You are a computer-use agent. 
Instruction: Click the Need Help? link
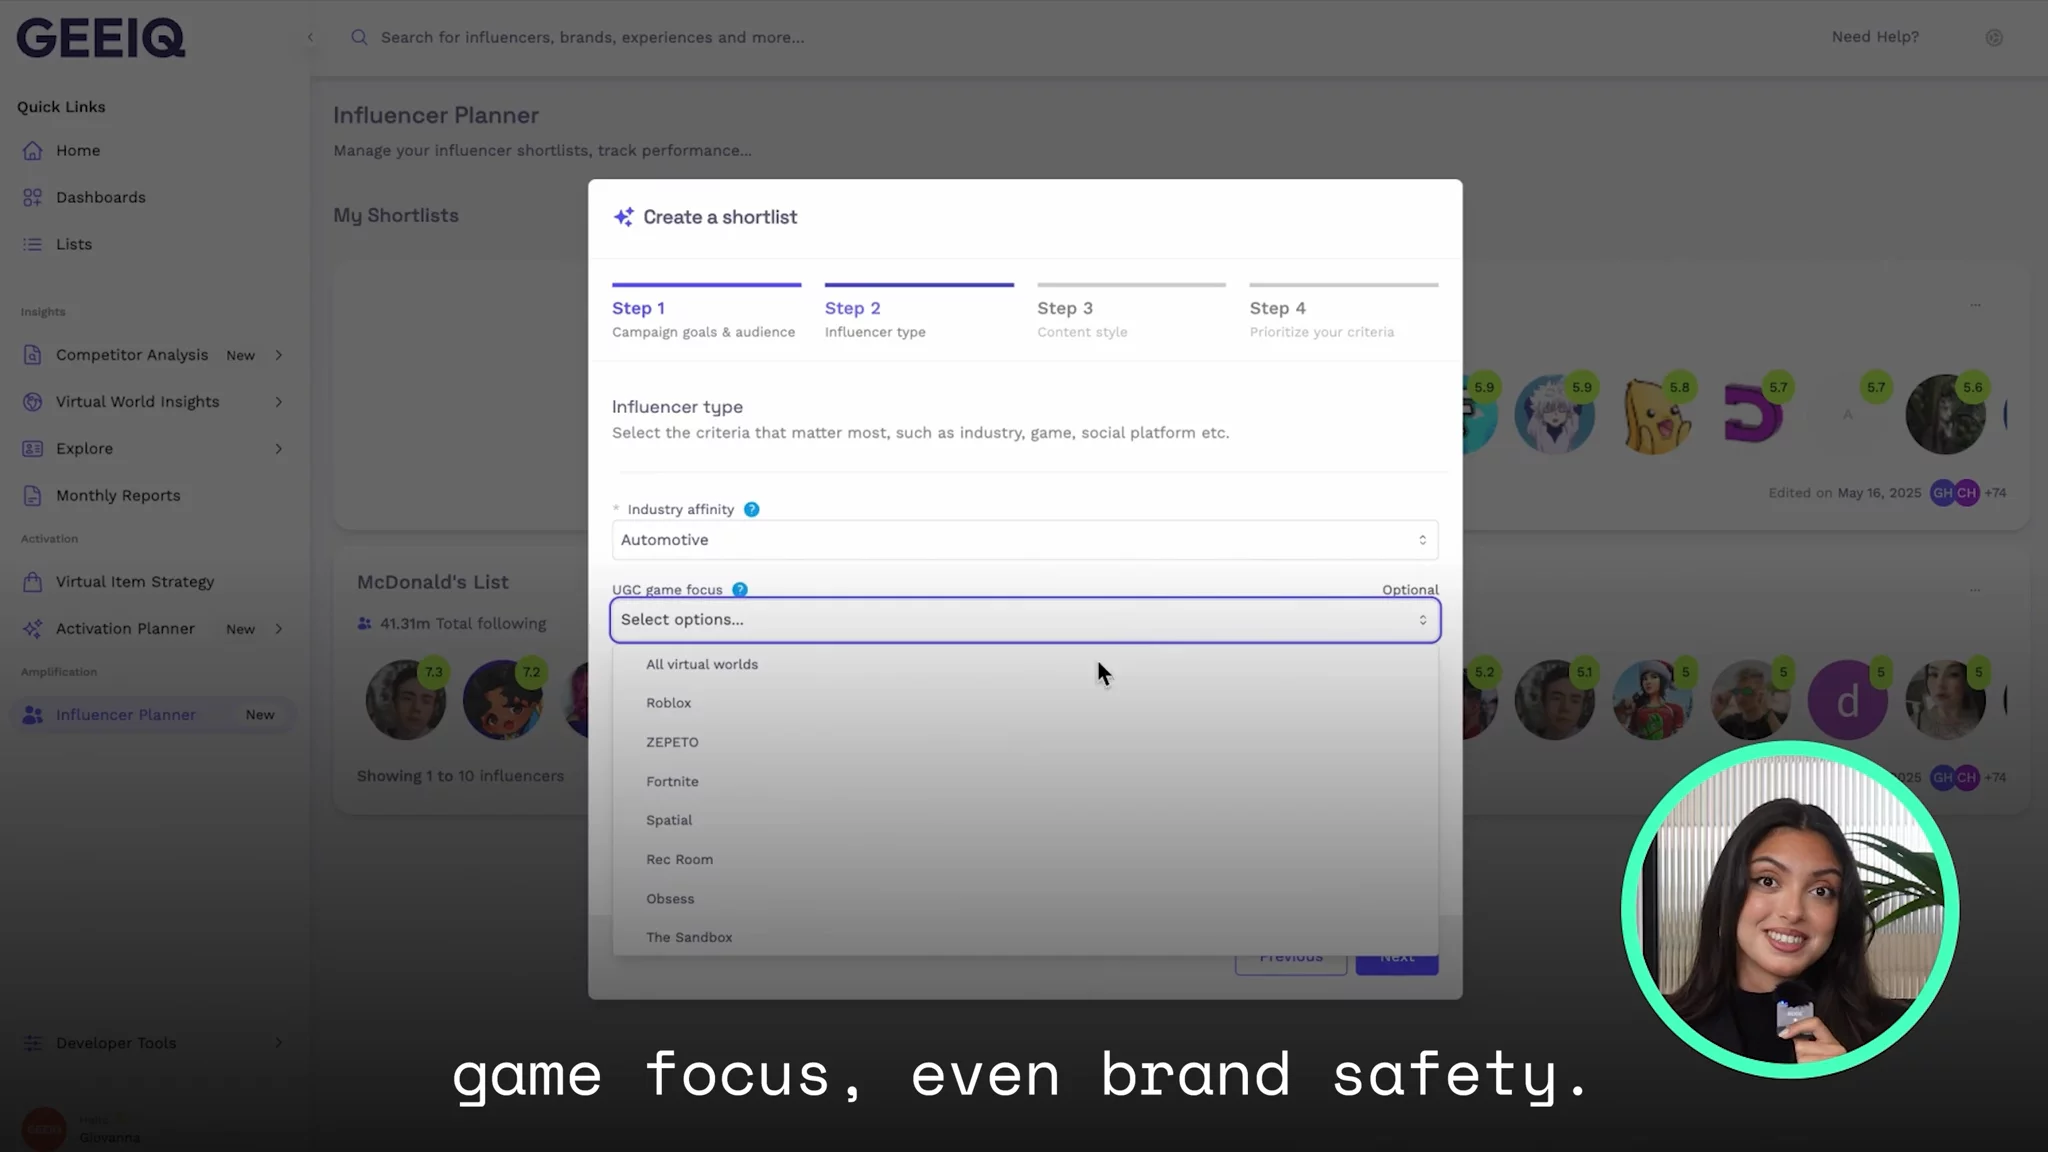pyautogui.click(x=1875, y=37)
